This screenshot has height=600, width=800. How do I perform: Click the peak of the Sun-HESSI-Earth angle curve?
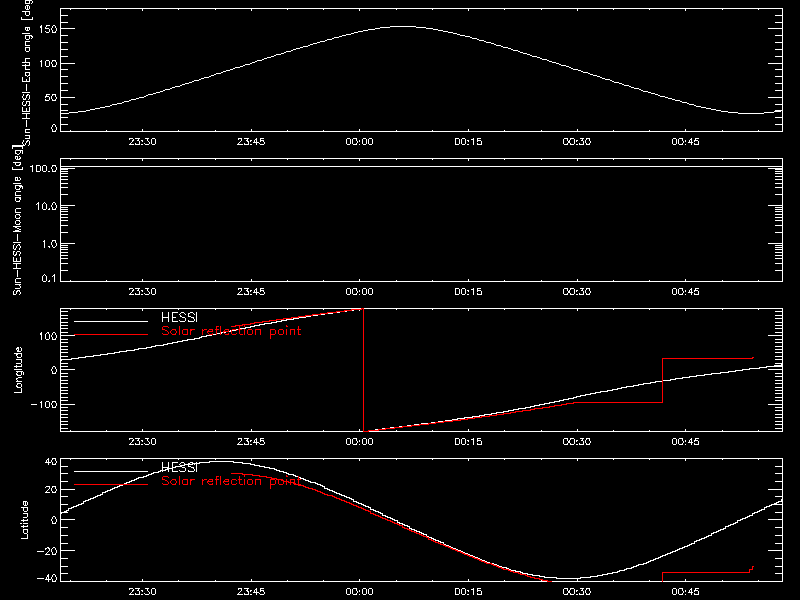click(403, 27)
